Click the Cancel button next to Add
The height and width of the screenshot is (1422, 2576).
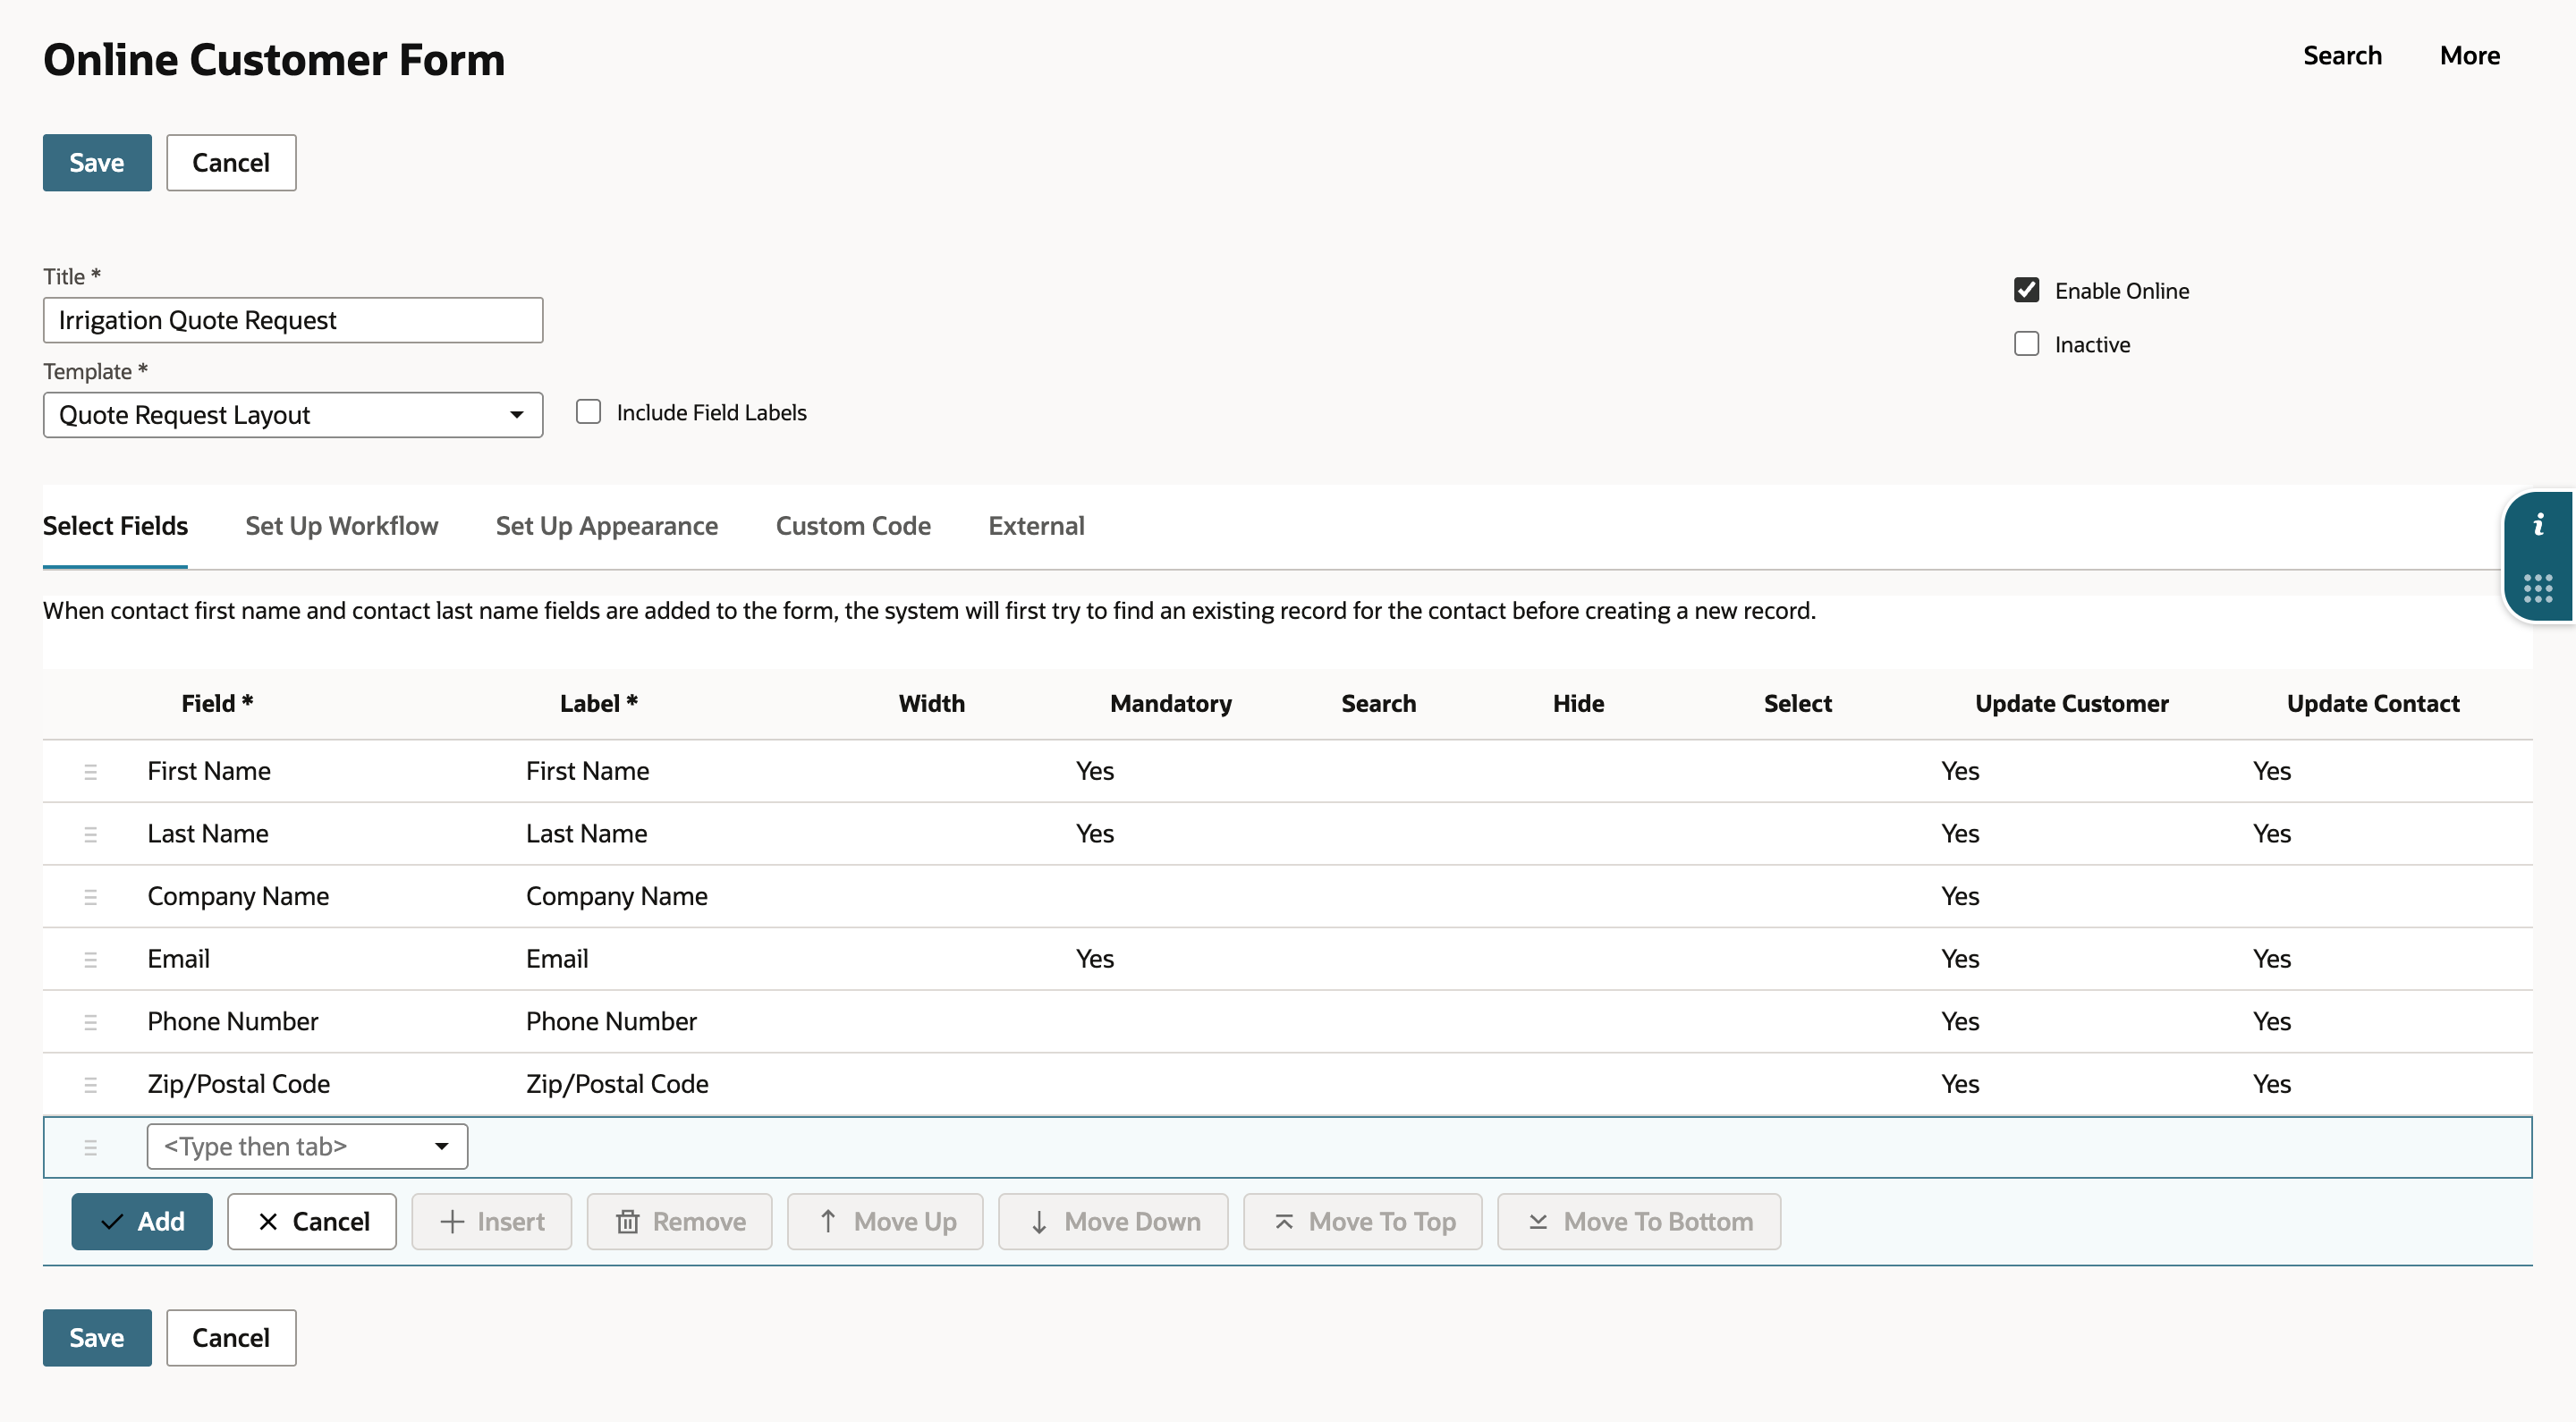tap(312, 1222)
